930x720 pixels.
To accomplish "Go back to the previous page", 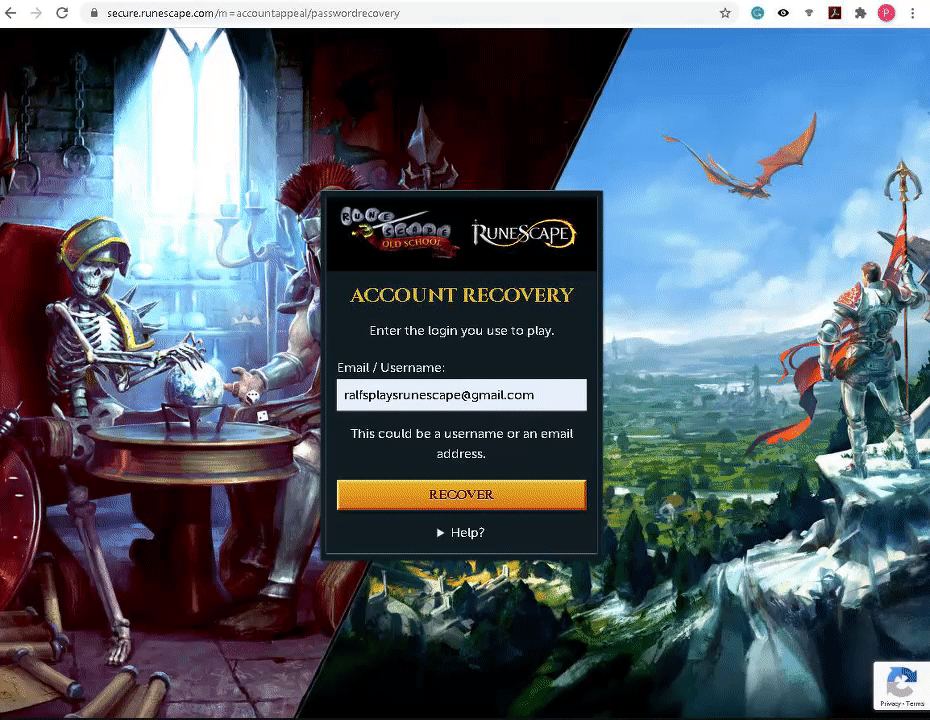I will pyautogui.click(x=11, y=12).
